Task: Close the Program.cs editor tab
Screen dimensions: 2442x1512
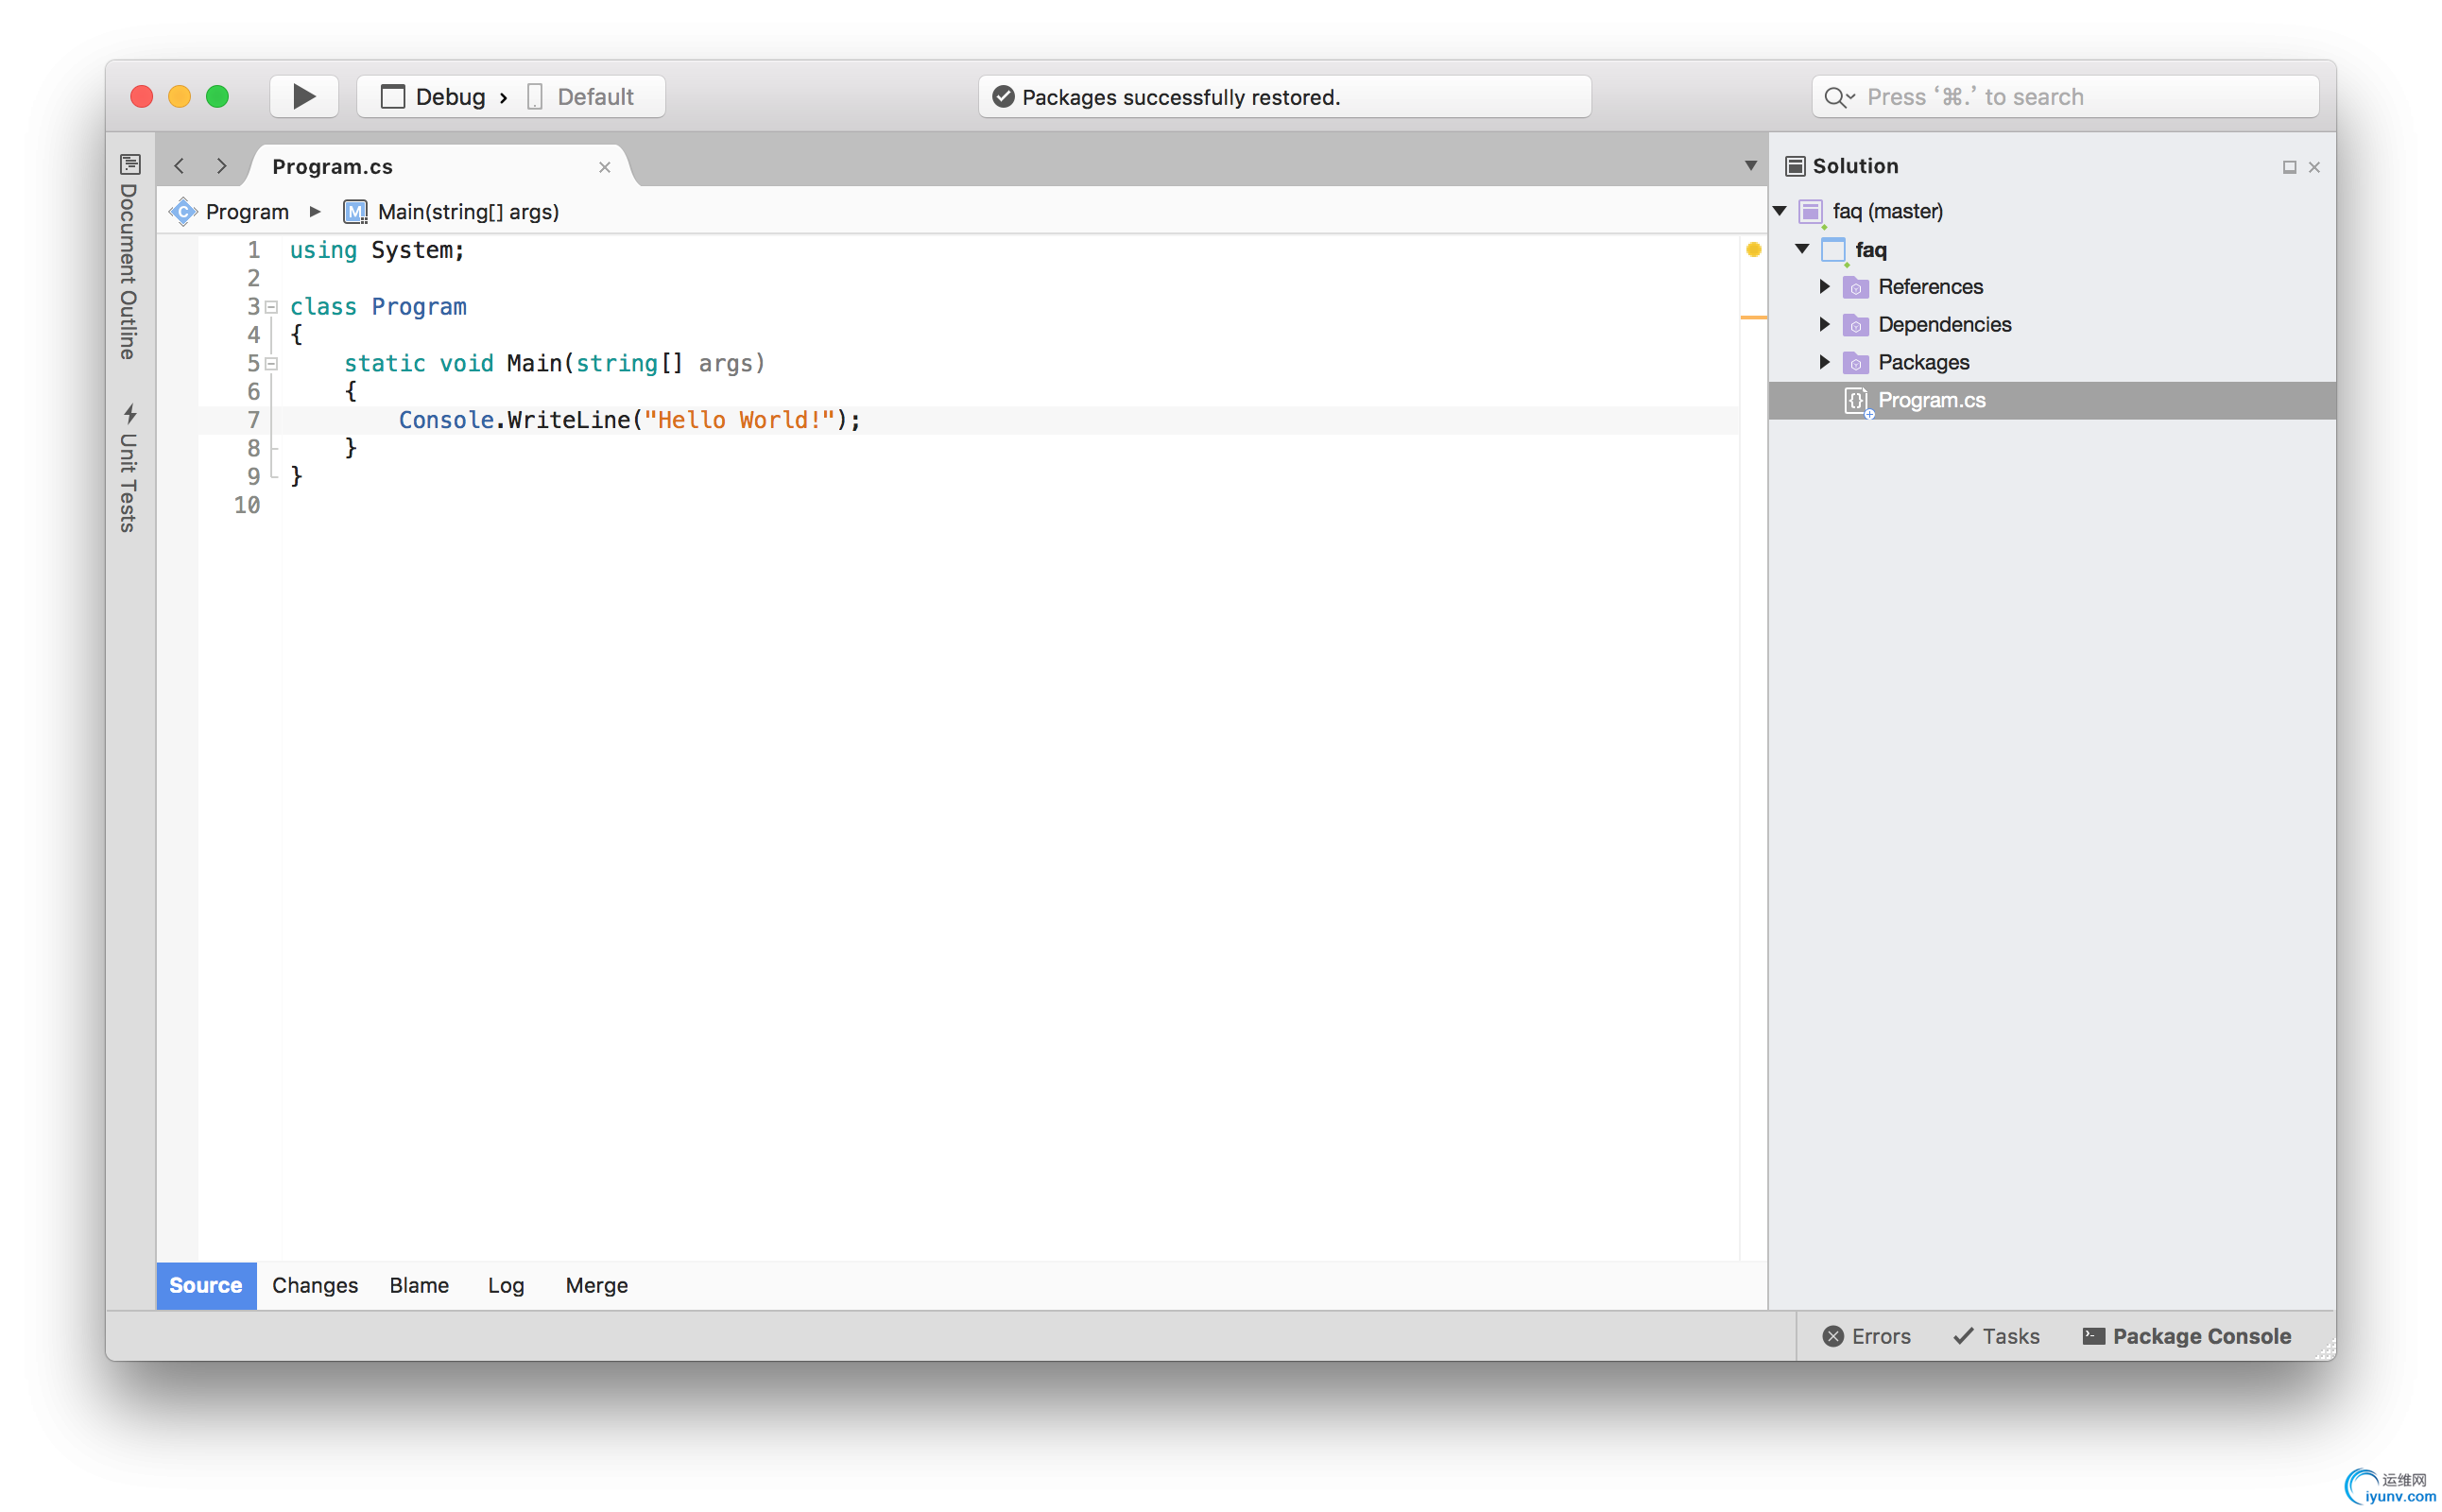Action: click(604, 167)
